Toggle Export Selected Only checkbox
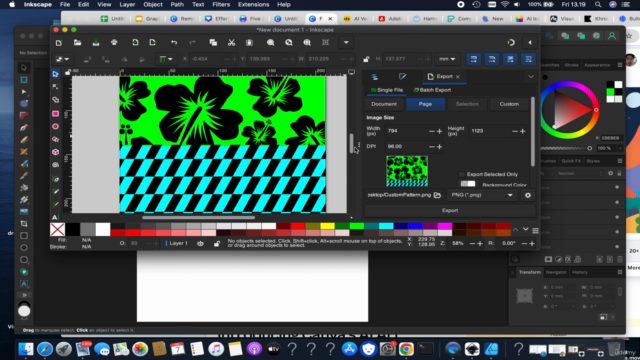 [462, 174]
